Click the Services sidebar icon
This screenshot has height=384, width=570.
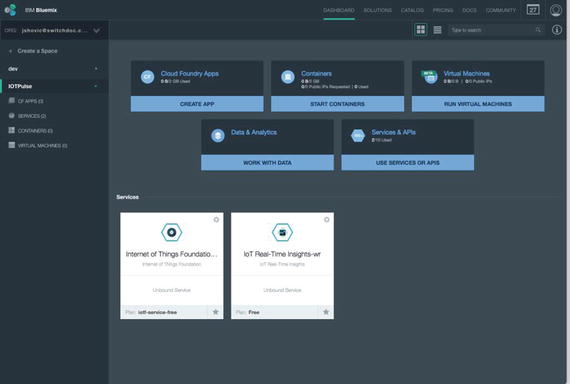[12, 116]
